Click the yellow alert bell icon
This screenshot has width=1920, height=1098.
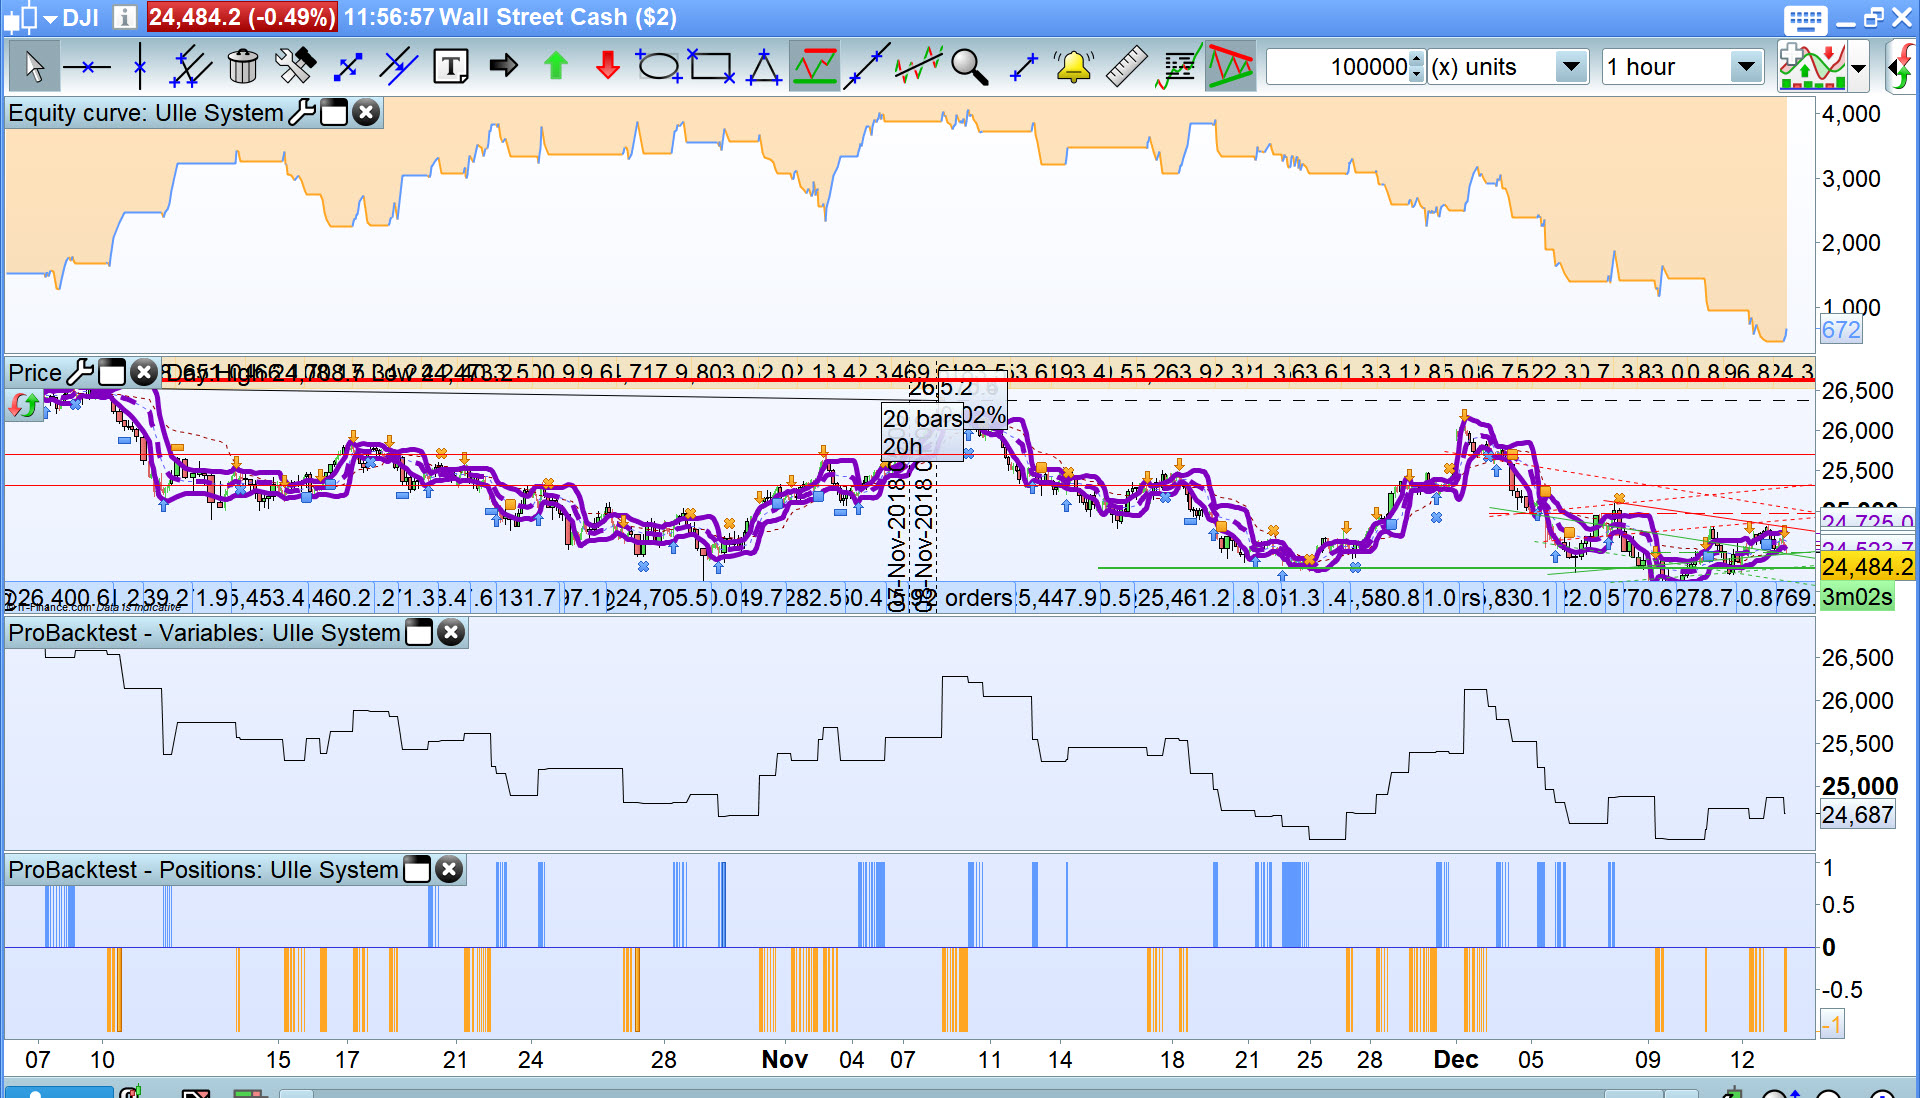[1073, 67]
